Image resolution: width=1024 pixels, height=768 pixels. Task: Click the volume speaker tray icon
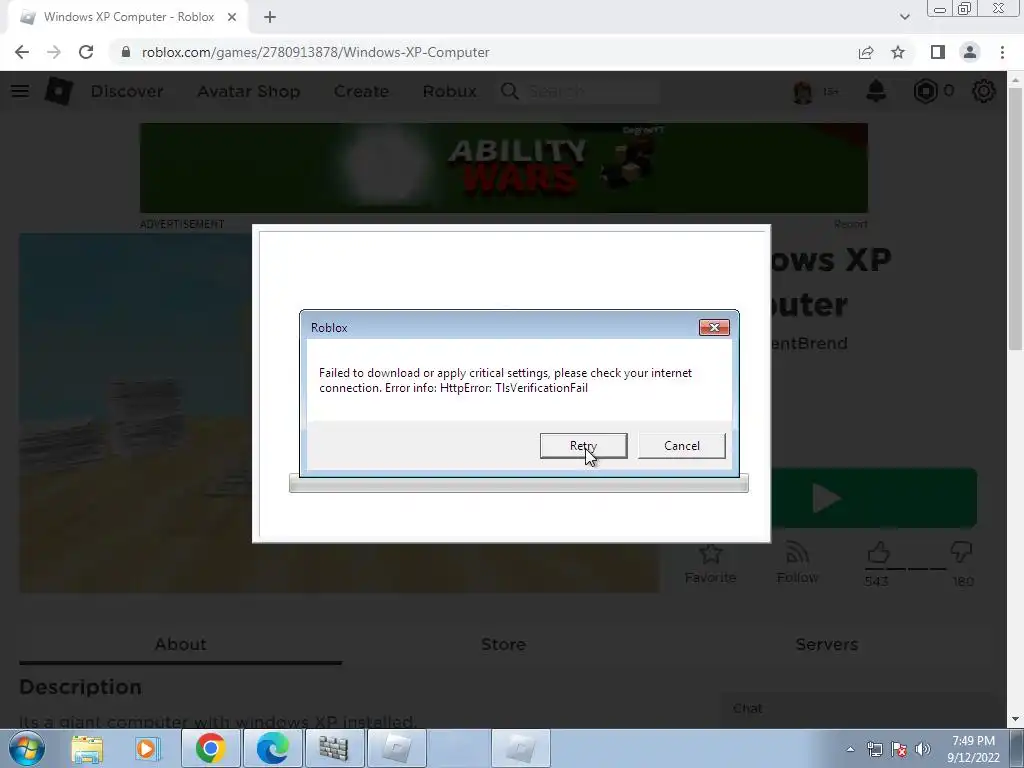coord(923,749)
